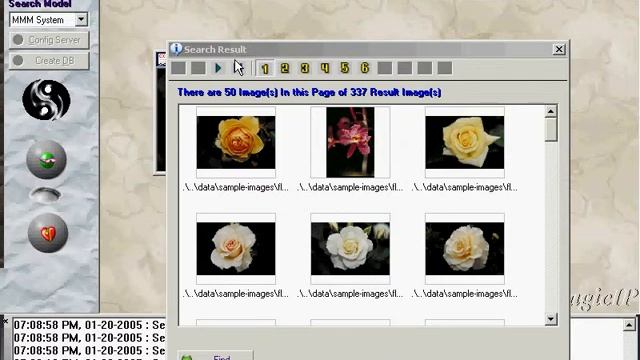Click the results list scroll up arrow

551,111
